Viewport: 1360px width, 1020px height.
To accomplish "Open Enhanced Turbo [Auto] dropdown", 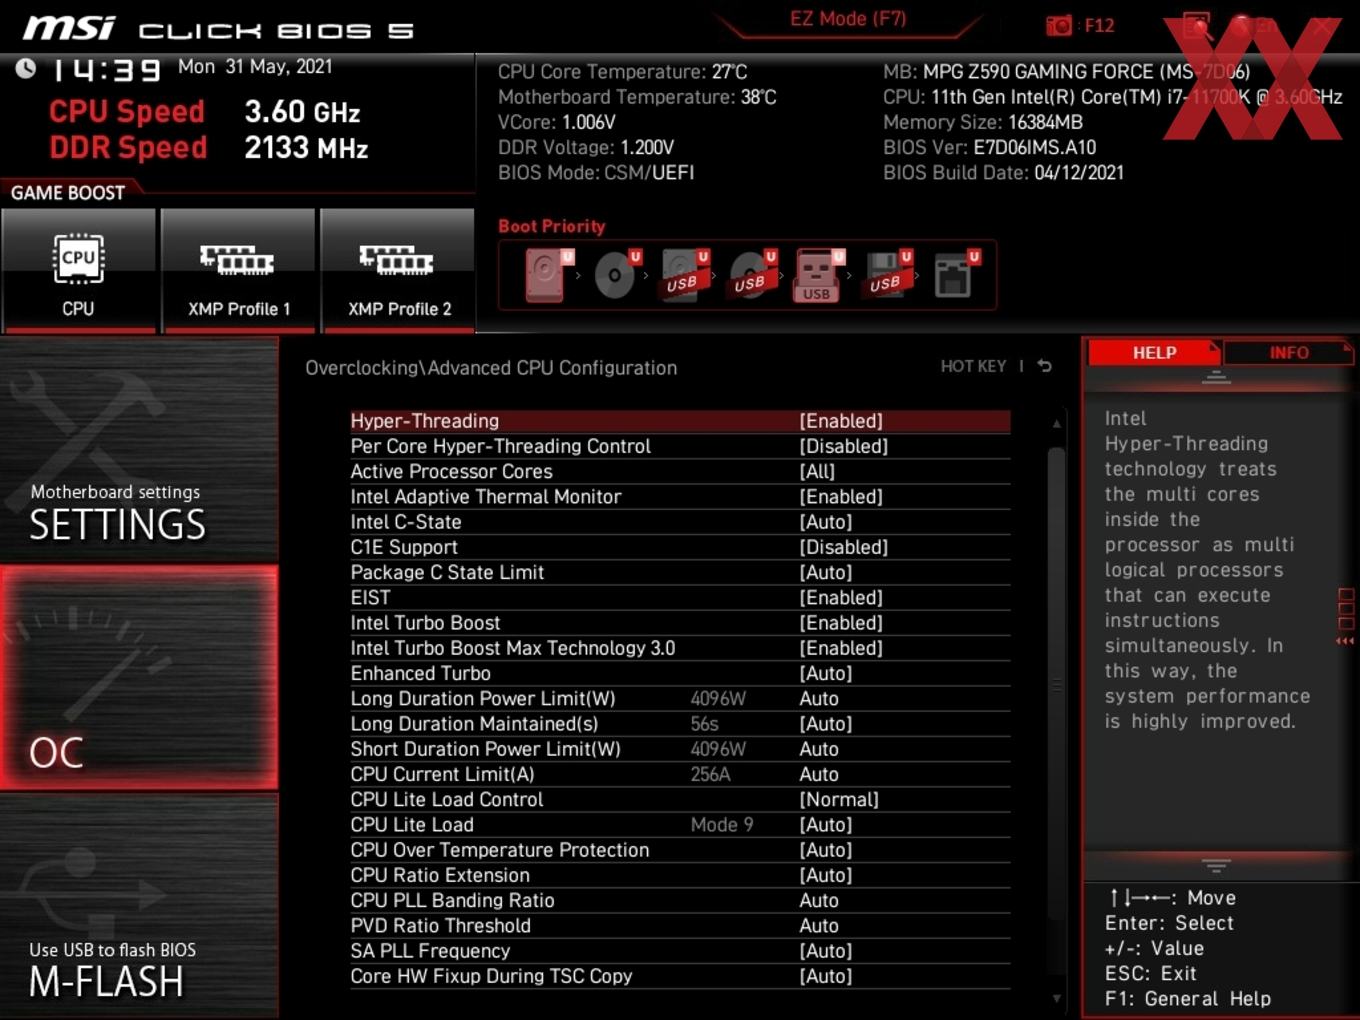I will point(826,674).
